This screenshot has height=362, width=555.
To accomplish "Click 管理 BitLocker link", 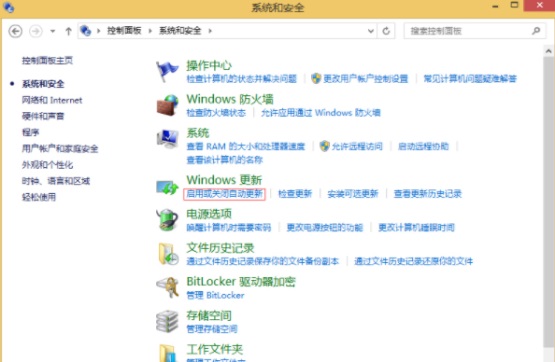I will tap(215, 295).
